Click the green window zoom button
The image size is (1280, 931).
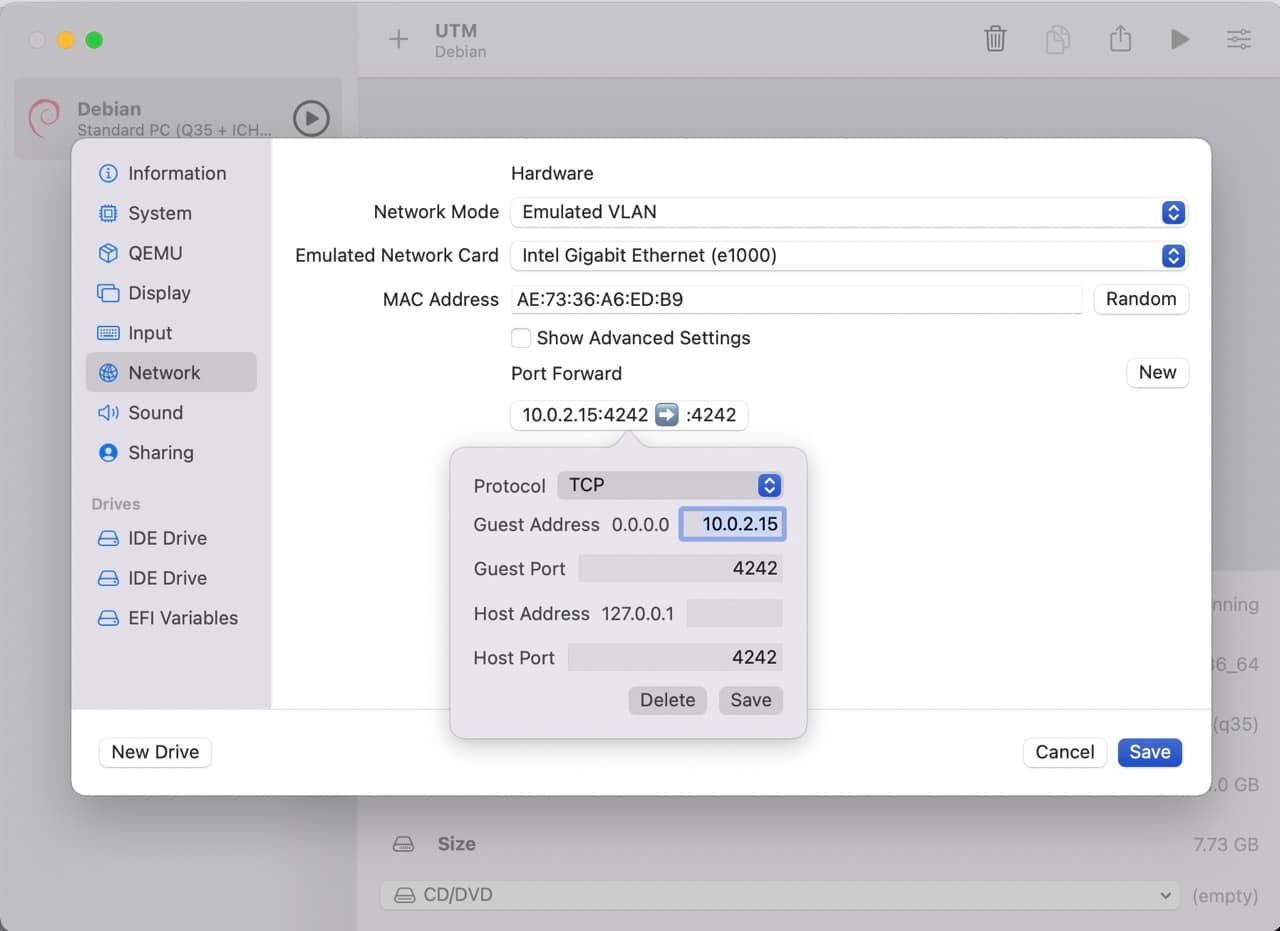(x=94, y=40)
